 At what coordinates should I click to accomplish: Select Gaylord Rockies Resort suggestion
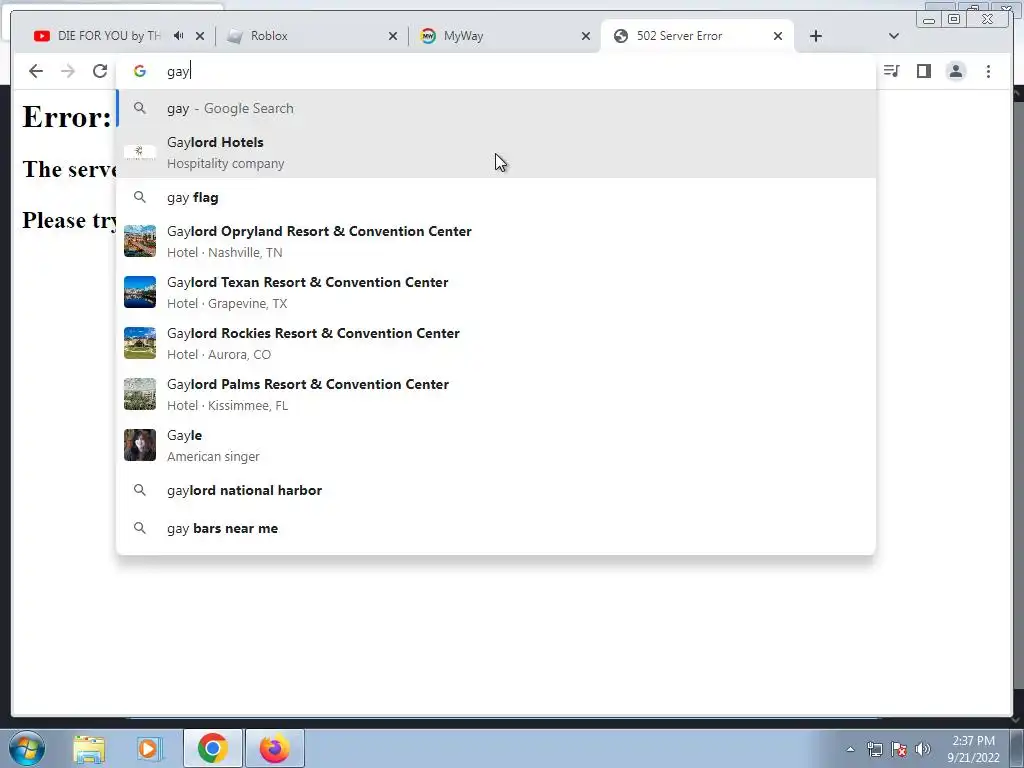pos(496,343)
